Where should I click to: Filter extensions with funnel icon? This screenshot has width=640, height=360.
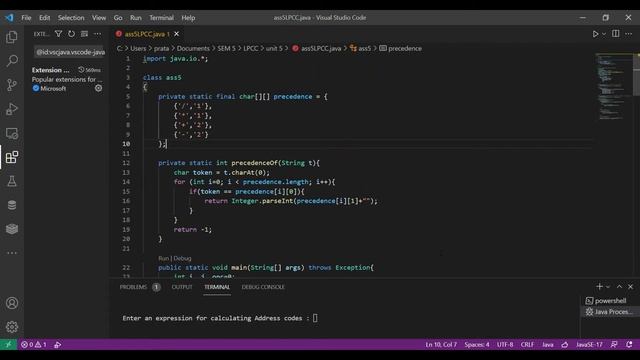coord(58,34)
